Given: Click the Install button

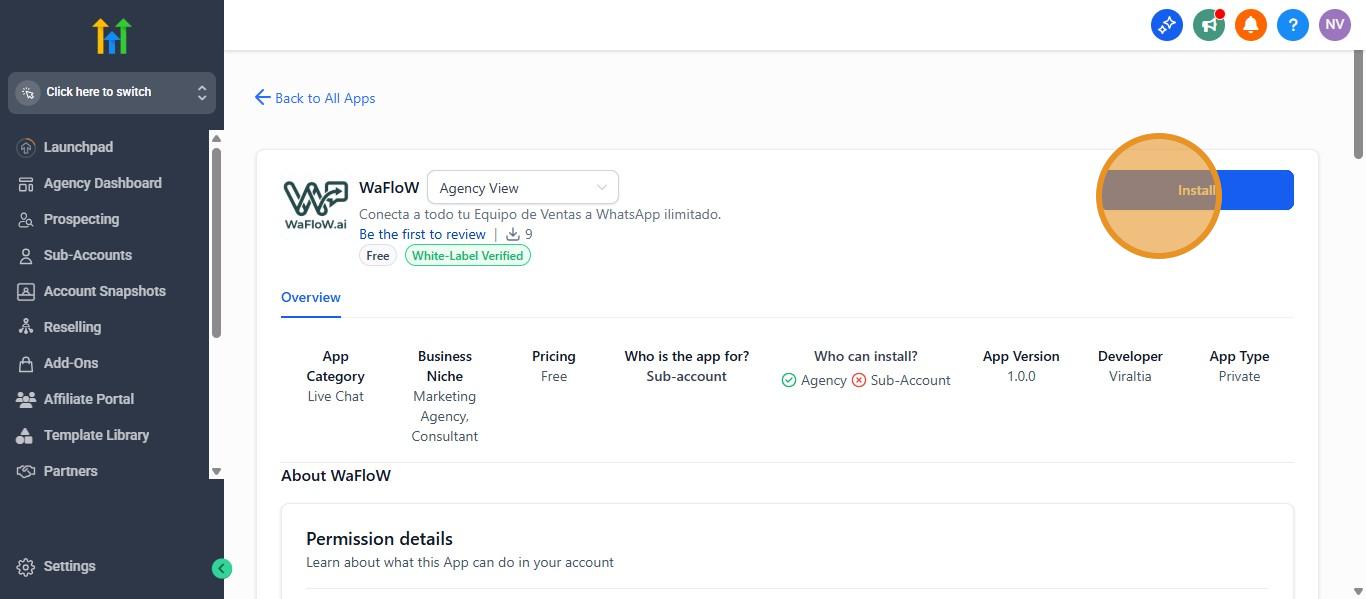Looking at the screenshot, I should (x=1196, y=190).
